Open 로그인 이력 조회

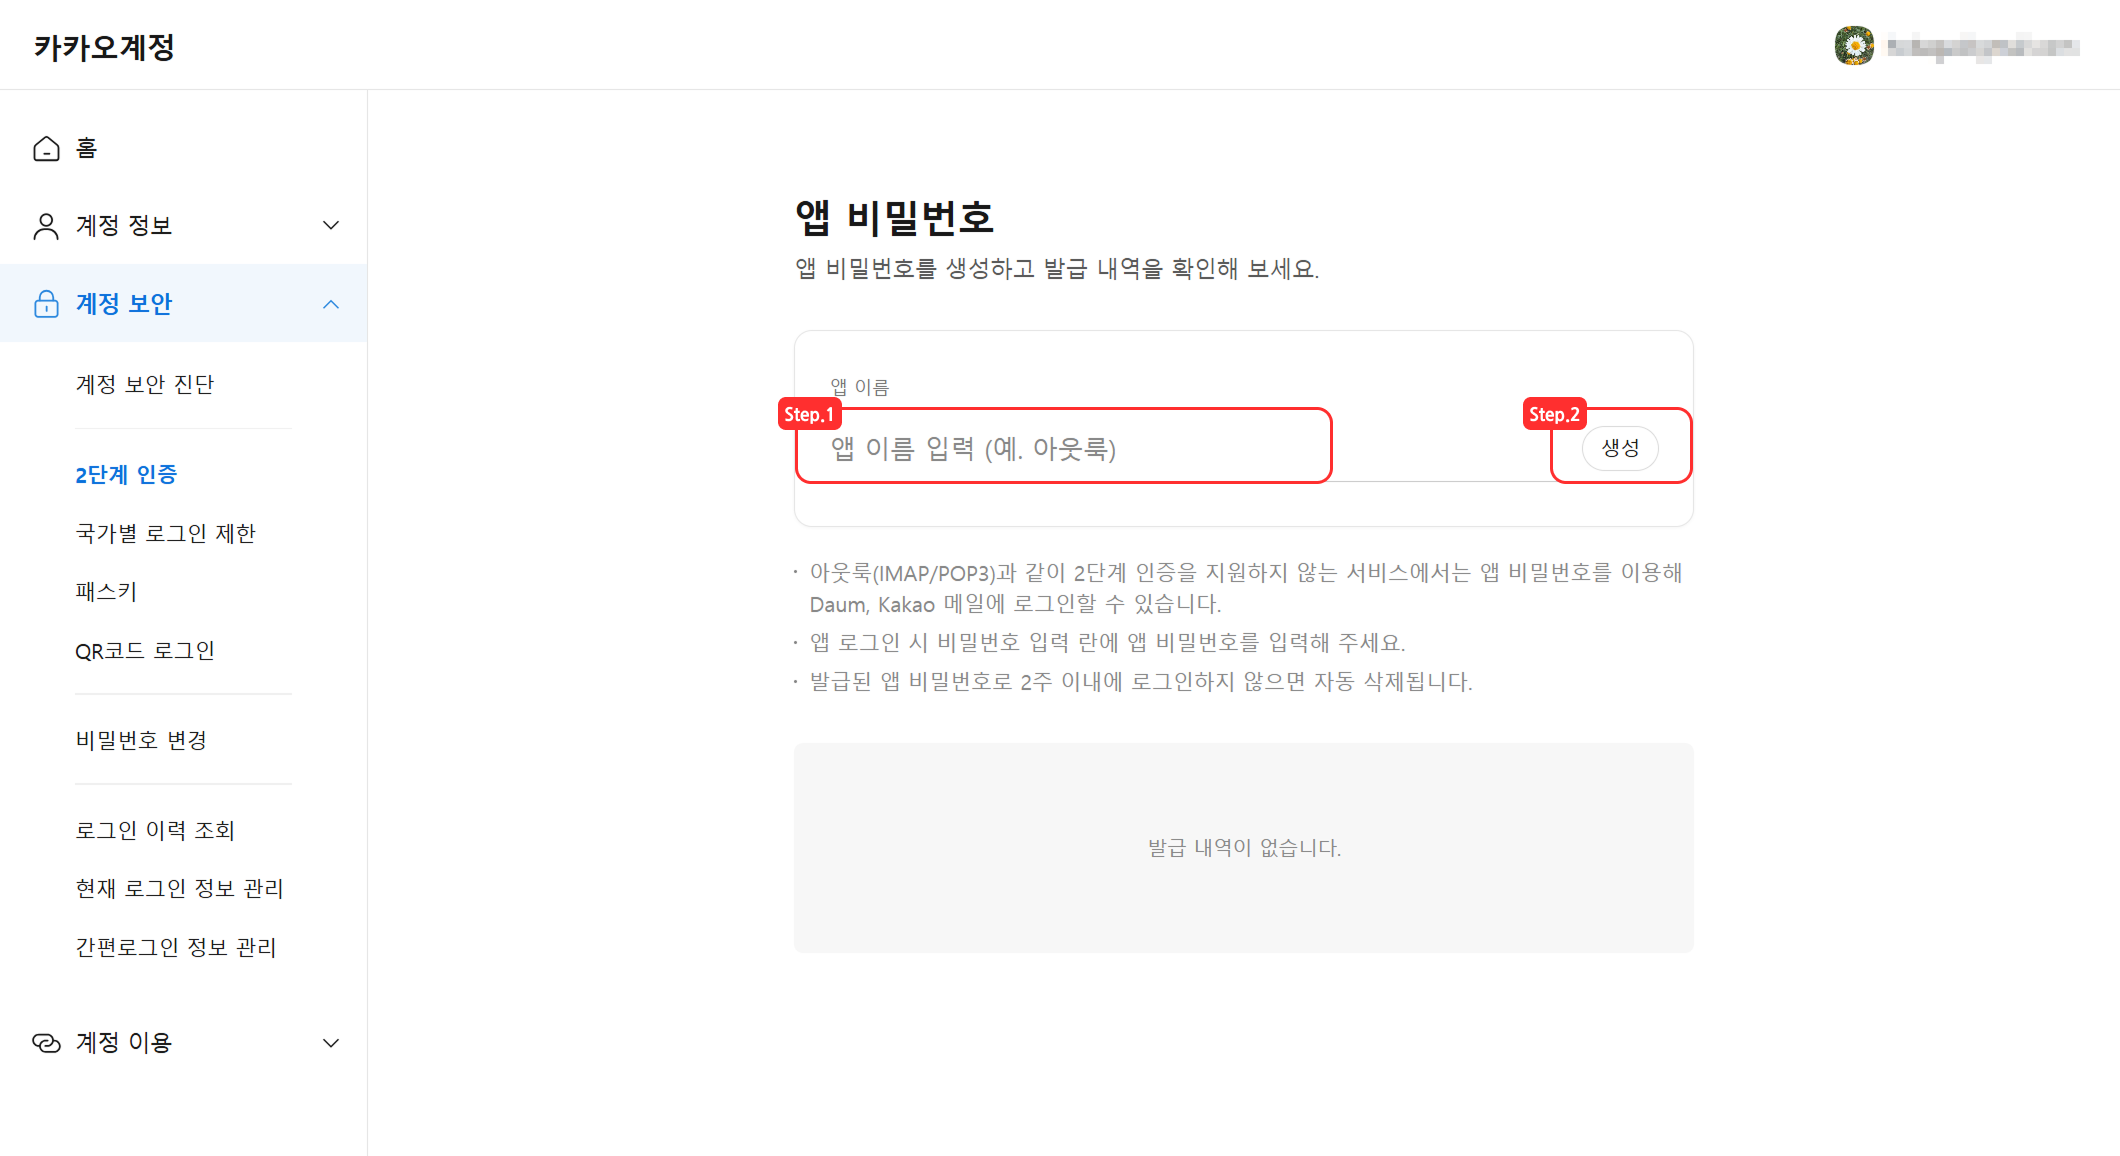coord(155,830)
